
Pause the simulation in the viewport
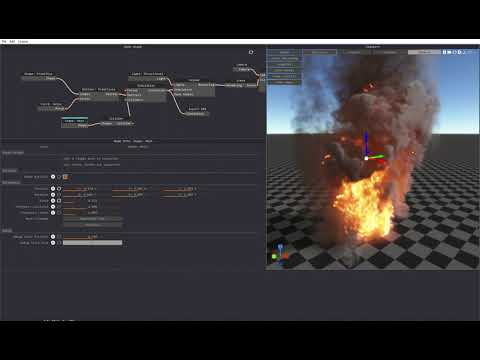[x=444, y=52]
